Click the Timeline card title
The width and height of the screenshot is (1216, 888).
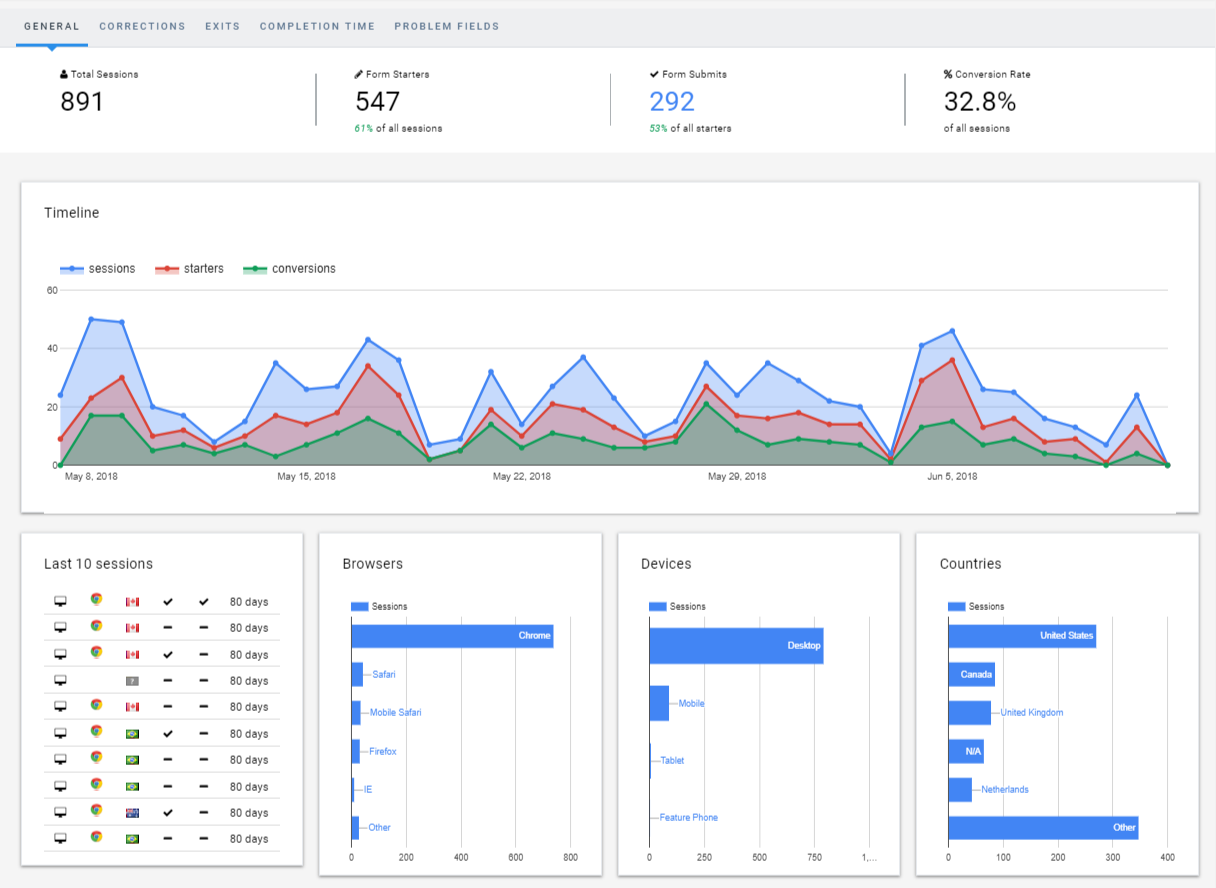coord(72,213)
